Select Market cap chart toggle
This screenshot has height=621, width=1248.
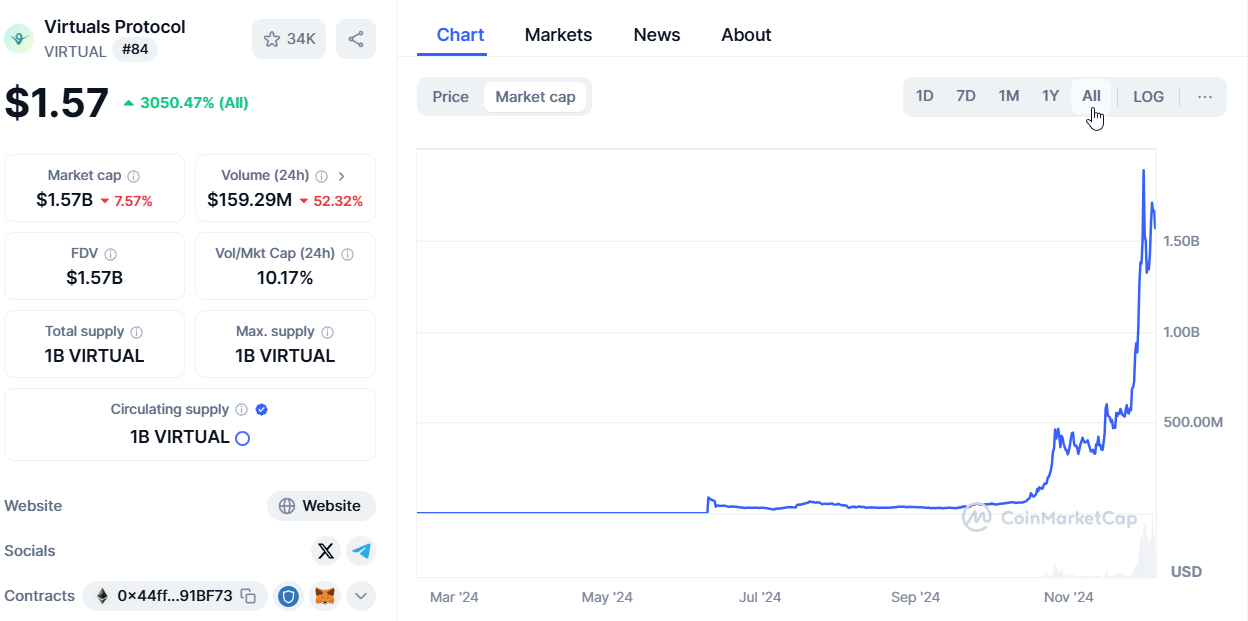click(x=536, y=97)
